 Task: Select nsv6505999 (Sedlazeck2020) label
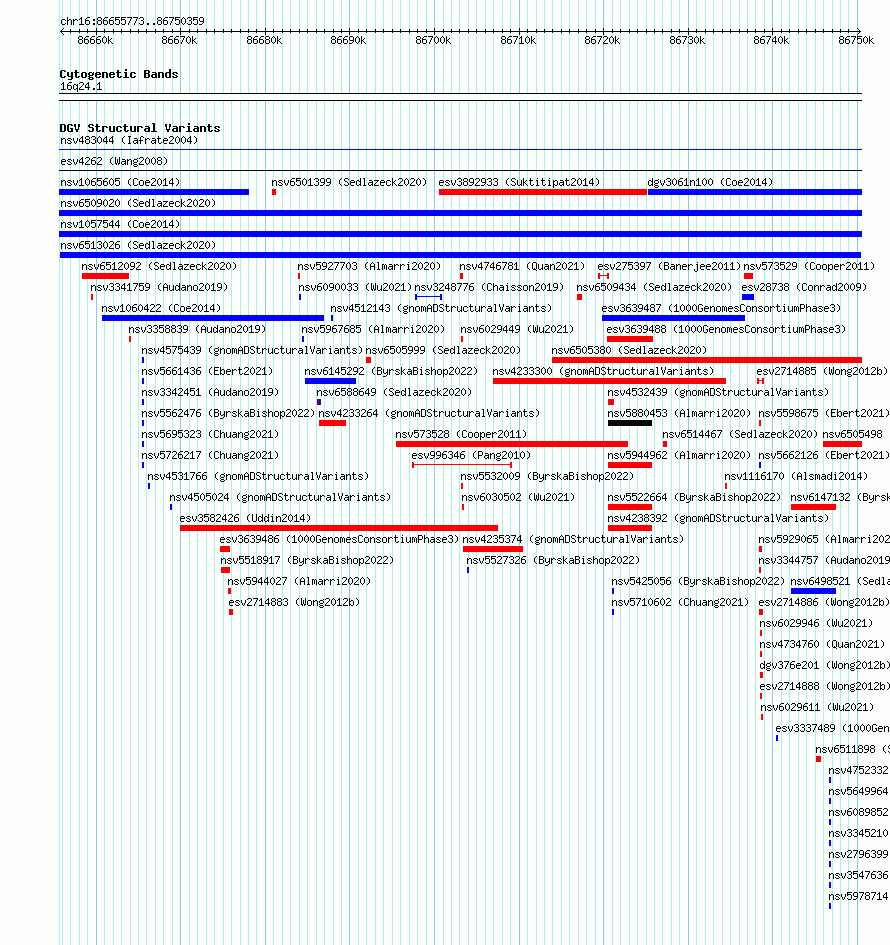pos(443,351)
